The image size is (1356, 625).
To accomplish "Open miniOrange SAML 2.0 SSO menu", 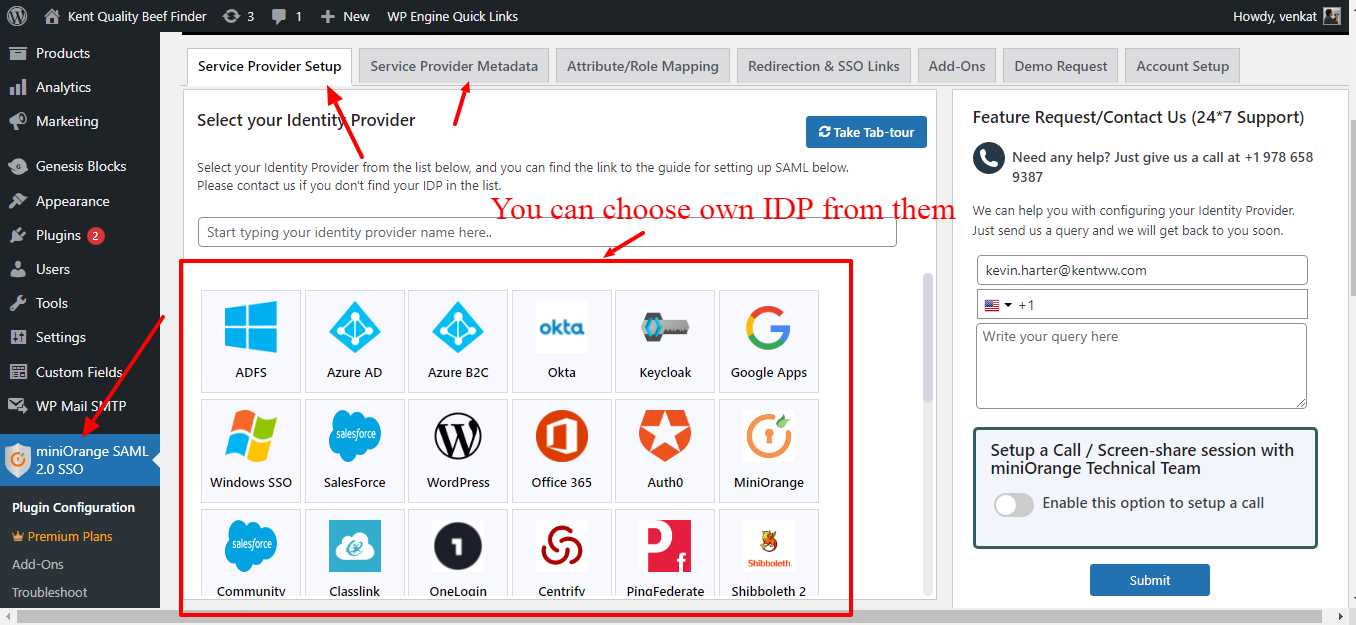I will [x=80, y=460].
